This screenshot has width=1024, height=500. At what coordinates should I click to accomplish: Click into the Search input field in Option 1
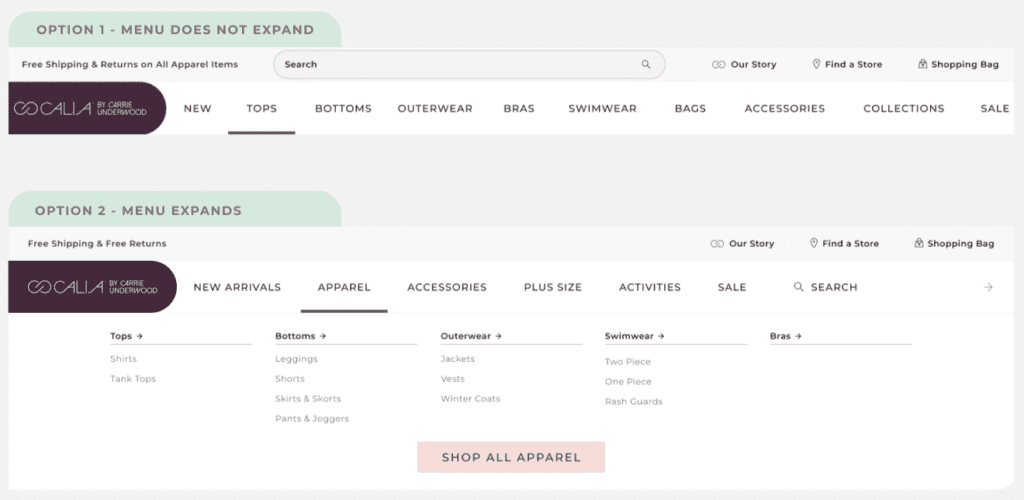(457, 65)
